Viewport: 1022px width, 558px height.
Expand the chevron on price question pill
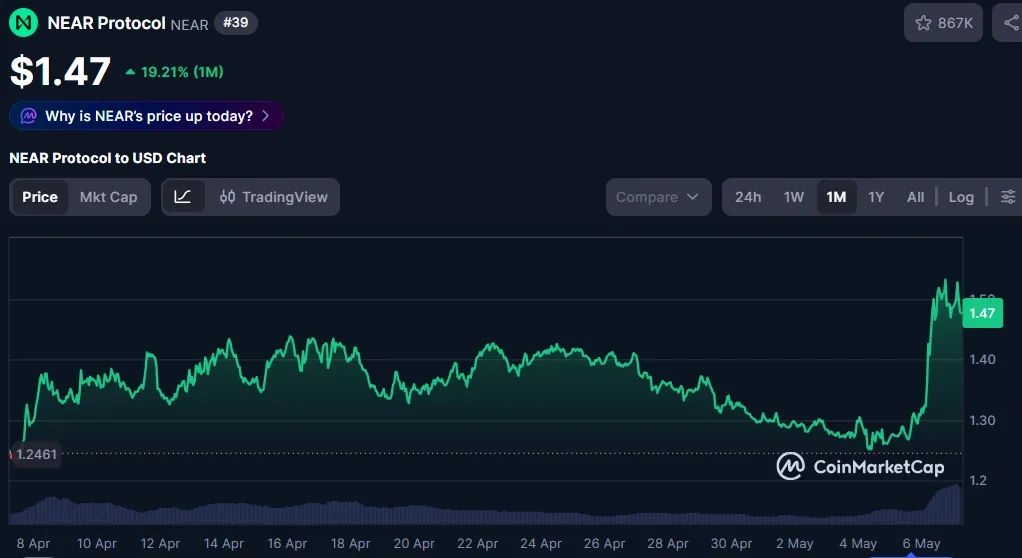pos(265,116)
